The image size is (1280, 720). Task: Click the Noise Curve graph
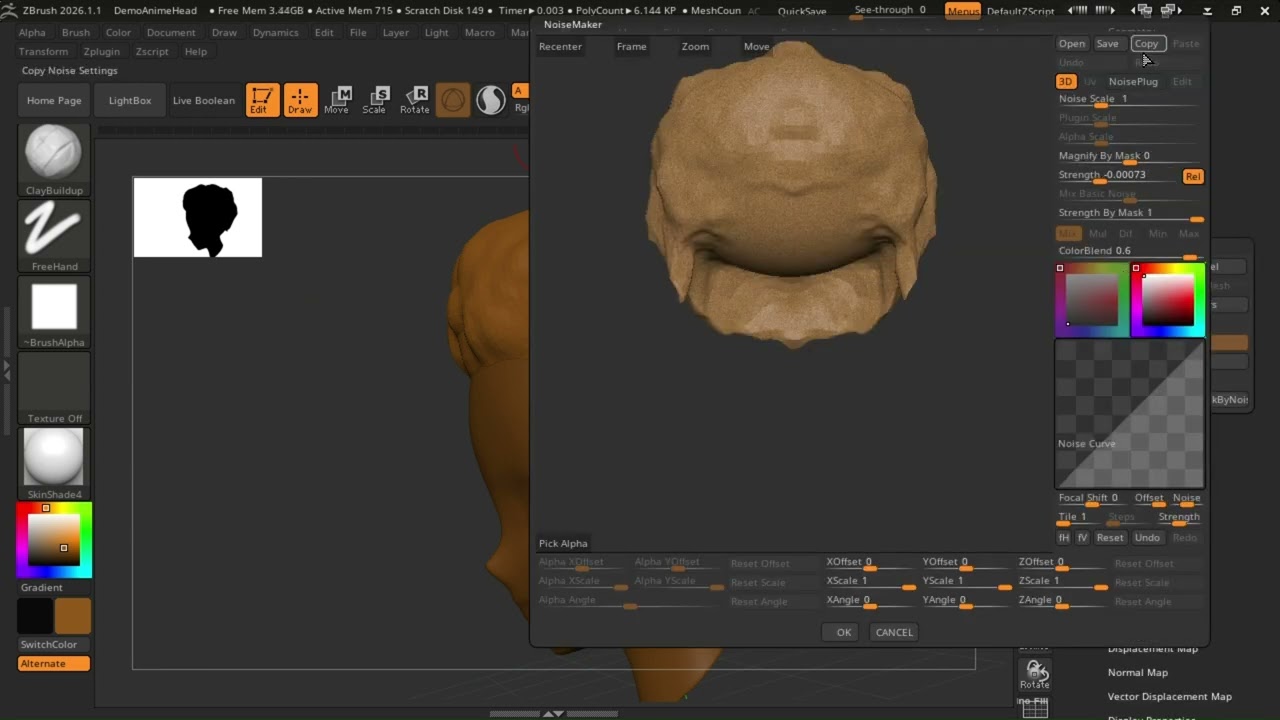pos(1130,414)
